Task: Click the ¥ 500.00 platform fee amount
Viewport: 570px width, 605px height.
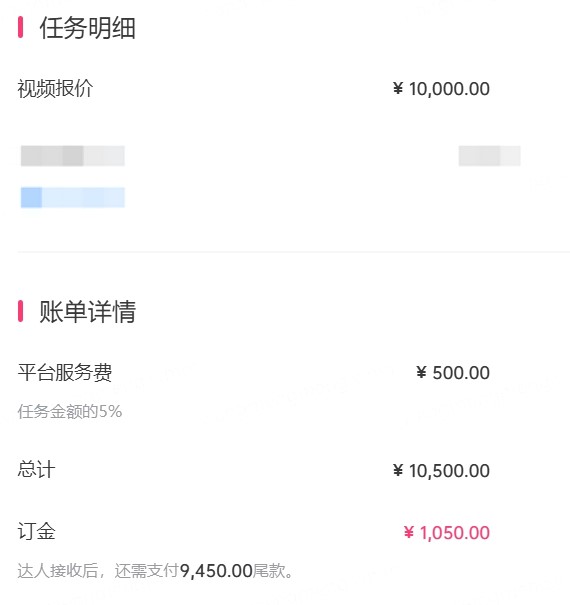Action: tap(453, 373)
